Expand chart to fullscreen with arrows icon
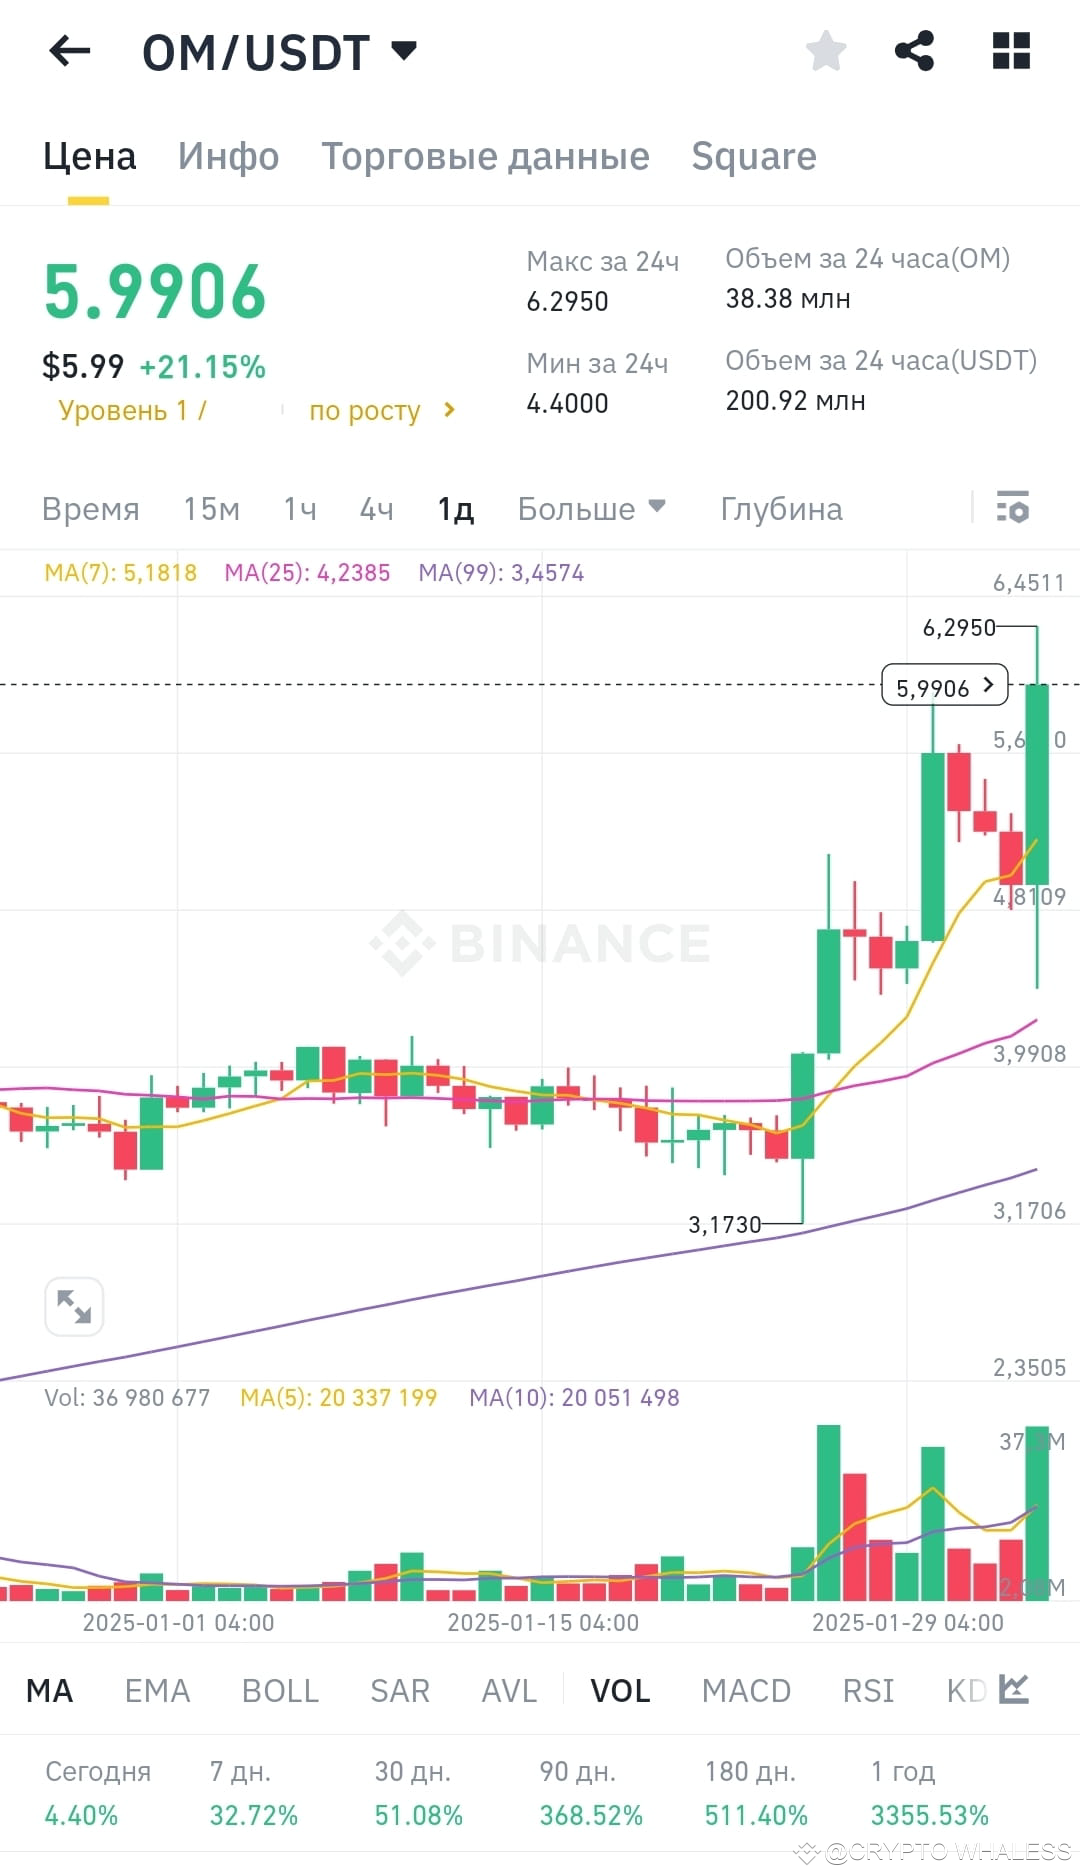This screenshot has height=1874, width=1080. 75,1306
